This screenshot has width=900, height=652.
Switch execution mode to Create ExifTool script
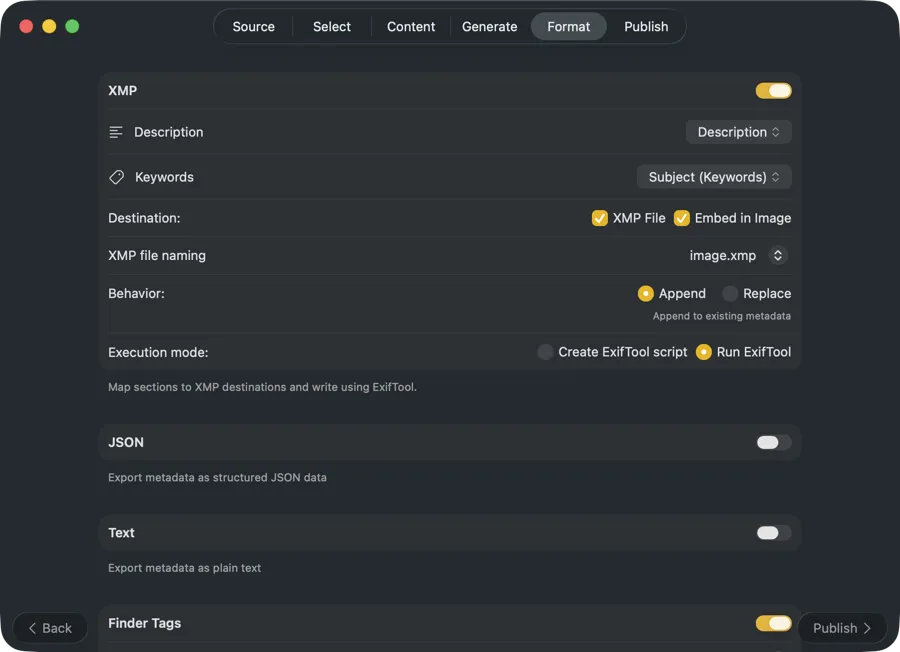click(545, 352)
